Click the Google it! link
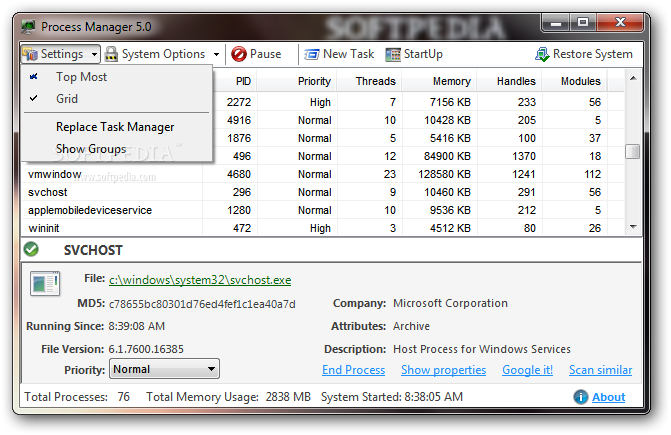The height and width of the screenshot is (435, 671). click(527, 370)
